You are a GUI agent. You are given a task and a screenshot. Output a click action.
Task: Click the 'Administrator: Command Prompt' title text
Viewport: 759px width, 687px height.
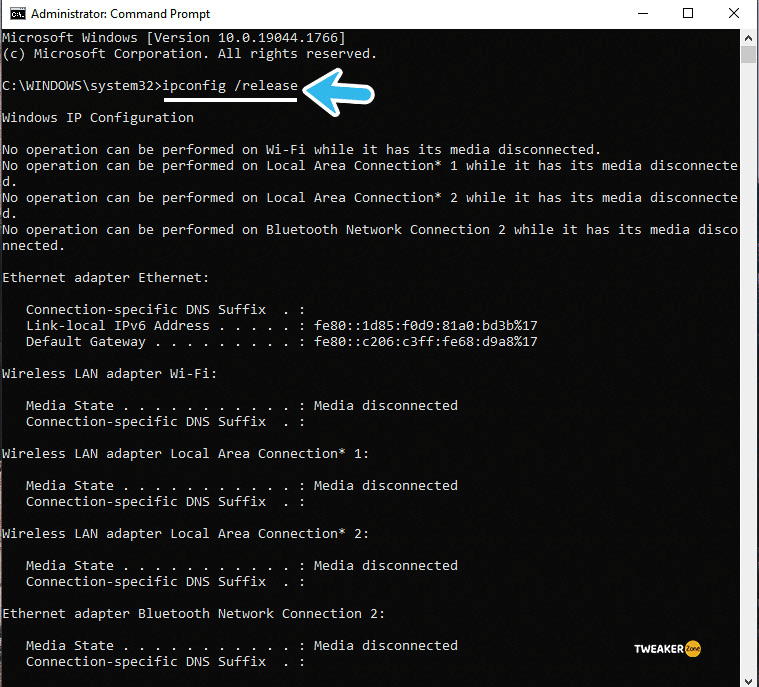121,14
